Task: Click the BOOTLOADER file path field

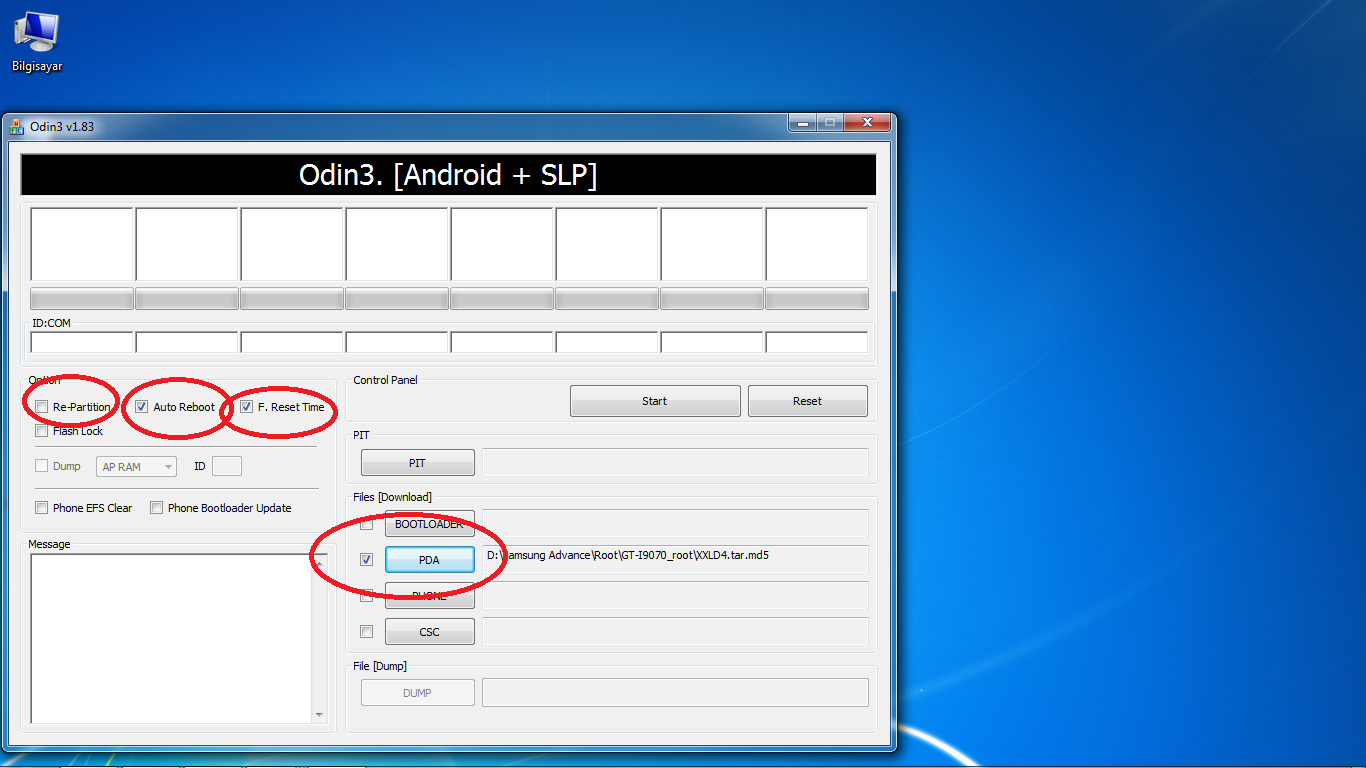Action: tap(675, 523)
